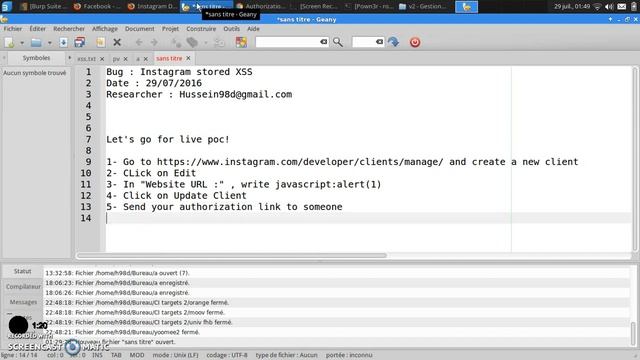This screenshot has width=640, height=360.
Task: Click into the go-to-line number field
Action: [x=364, y=42]
